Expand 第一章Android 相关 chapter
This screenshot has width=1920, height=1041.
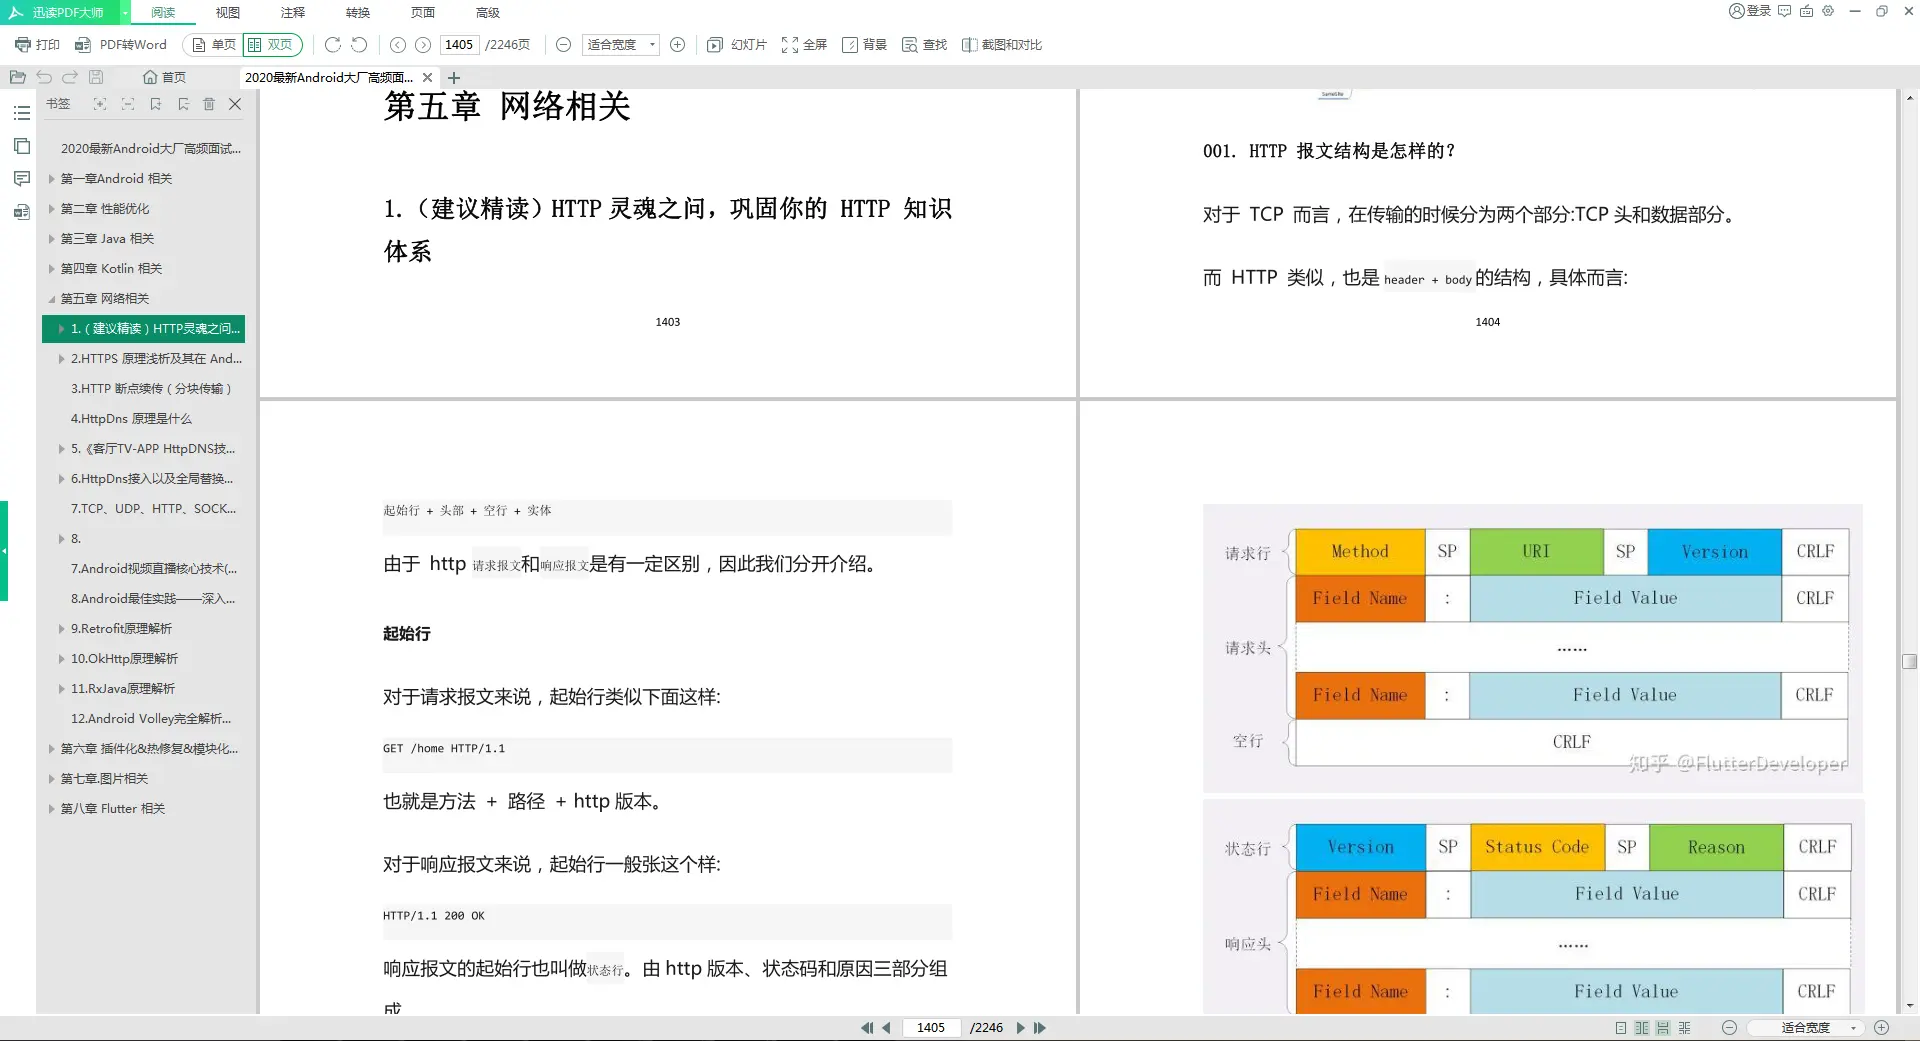pyautogui.click(x=53, y=178)
